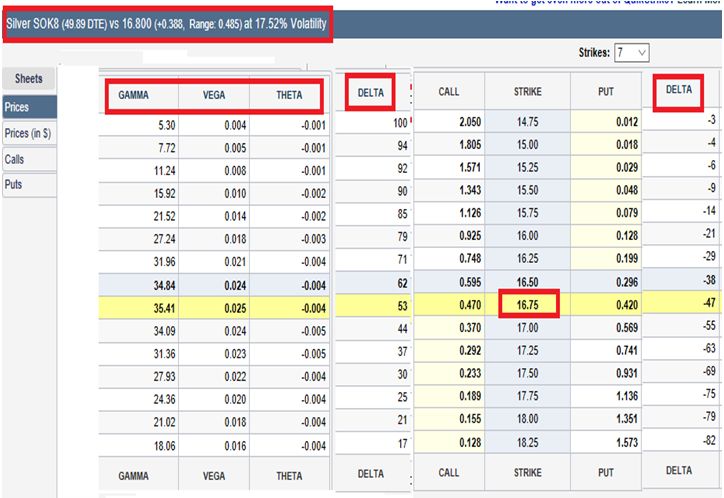Select the 16.50 strike cell
Image resolution: width=724 pixels, height=498 pixels.
(528, 282)
